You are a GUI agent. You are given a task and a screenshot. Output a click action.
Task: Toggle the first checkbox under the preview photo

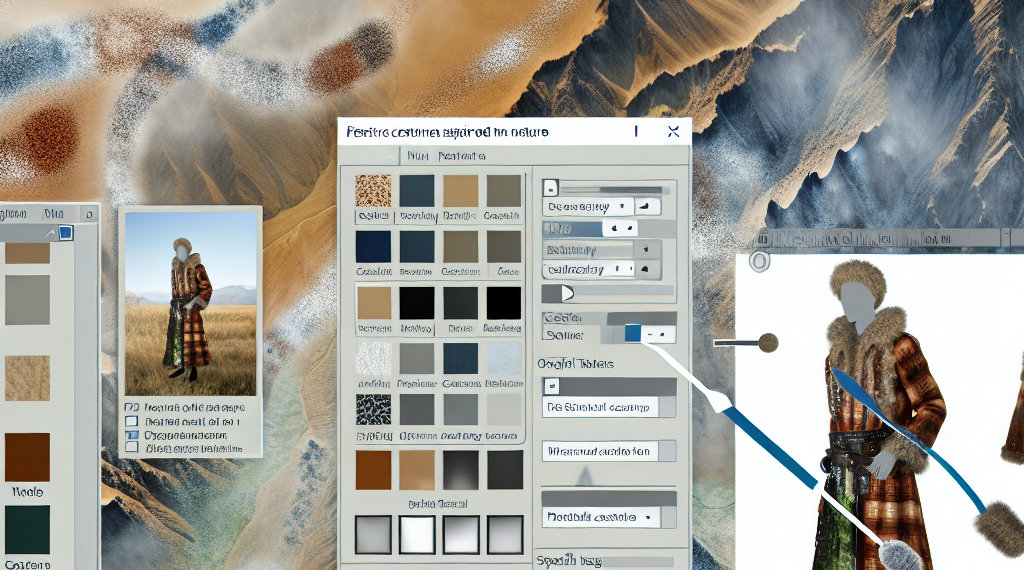(x=130, y=409)
